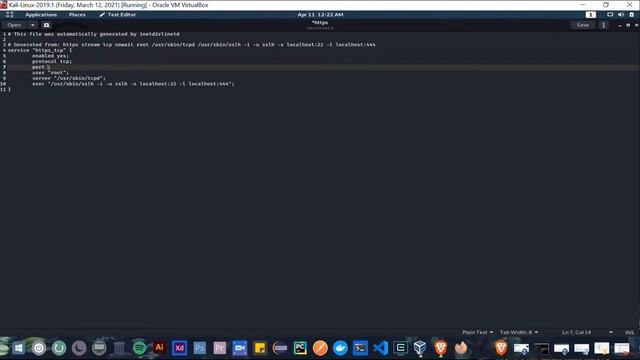Launch Visual Studio Code from the taskbar

click(x=380, y=348)
